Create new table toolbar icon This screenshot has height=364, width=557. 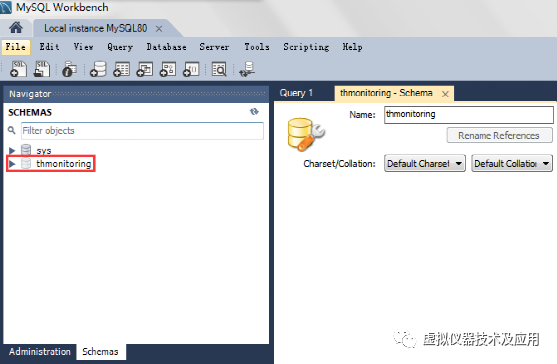click(121, 69)
